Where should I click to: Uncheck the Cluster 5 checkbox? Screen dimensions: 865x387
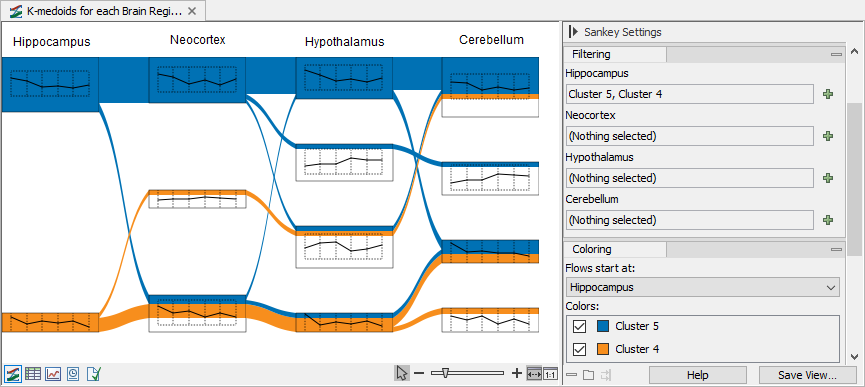[579, 326]
